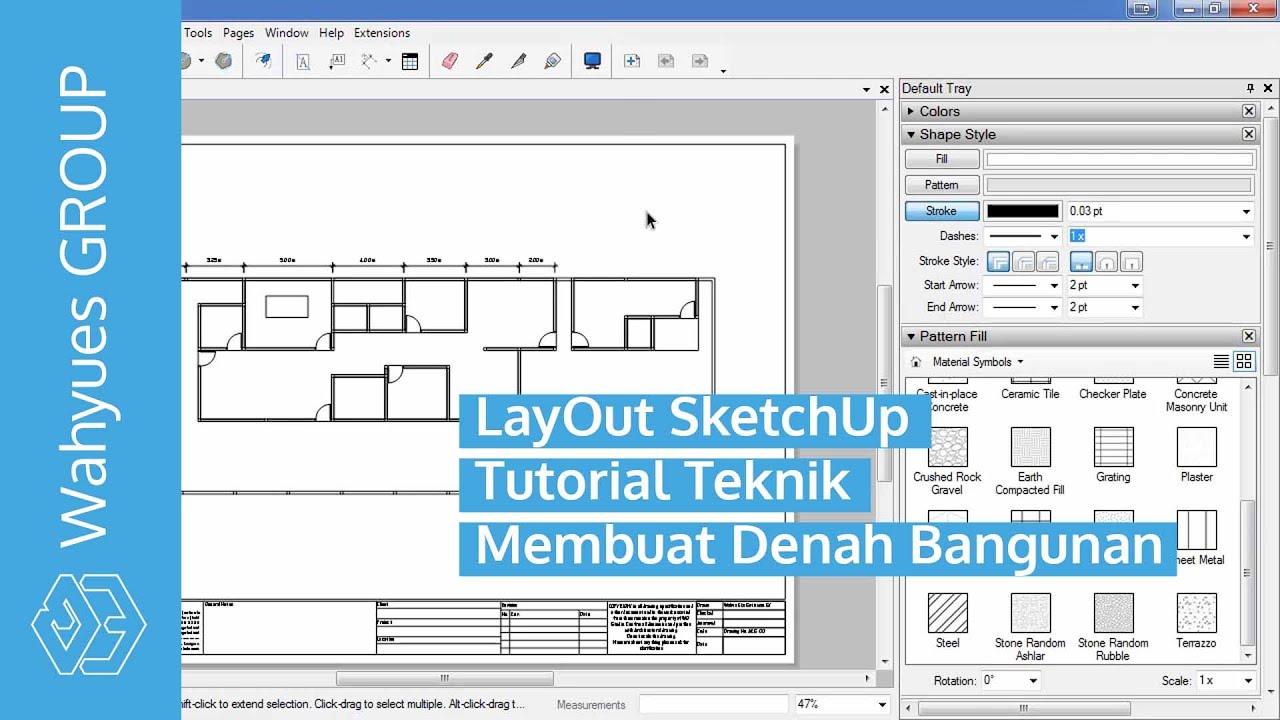
Task: Select the Join glue tool
Action: click(552, 61)
